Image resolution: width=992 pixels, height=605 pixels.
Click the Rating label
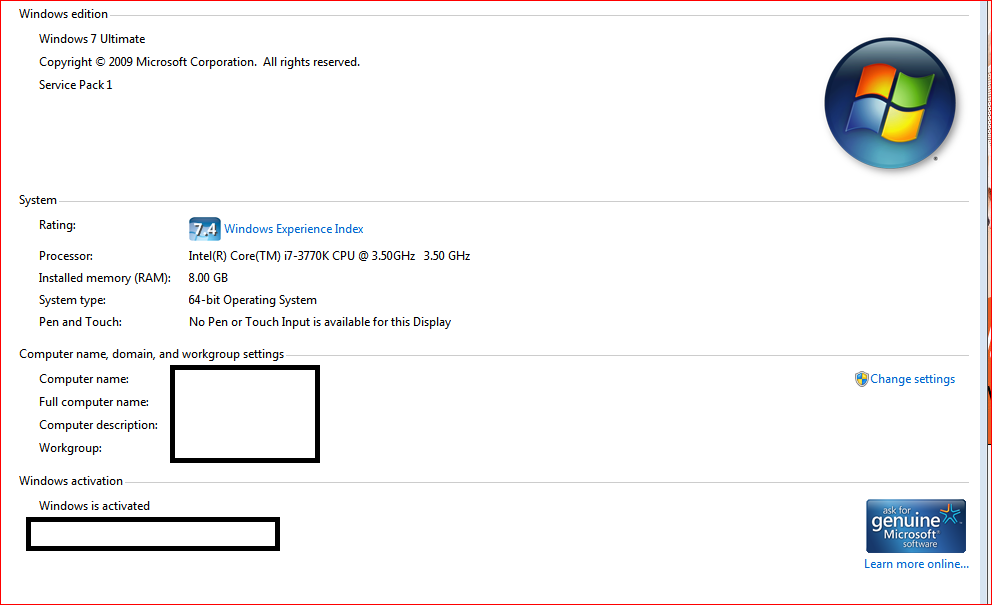pos(57,225)
